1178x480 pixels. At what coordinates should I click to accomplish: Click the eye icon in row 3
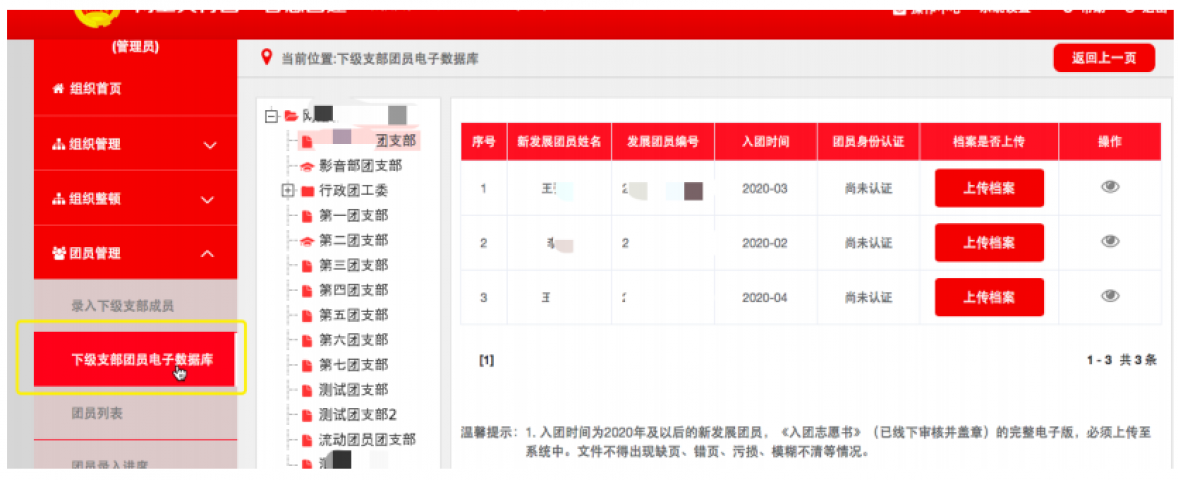(1109, 296)
